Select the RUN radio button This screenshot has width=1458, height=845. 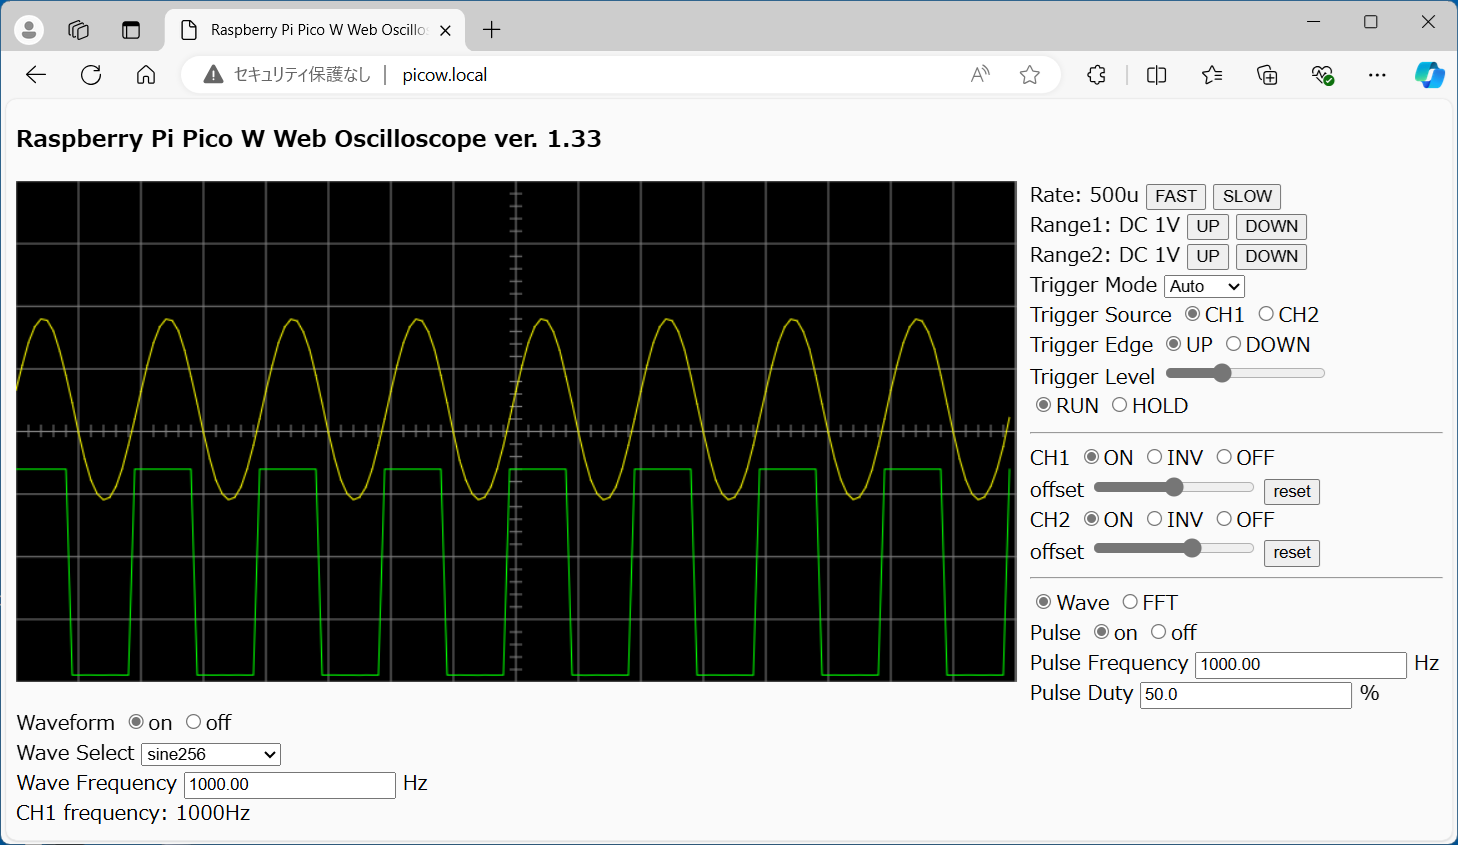coord(1044,405)
